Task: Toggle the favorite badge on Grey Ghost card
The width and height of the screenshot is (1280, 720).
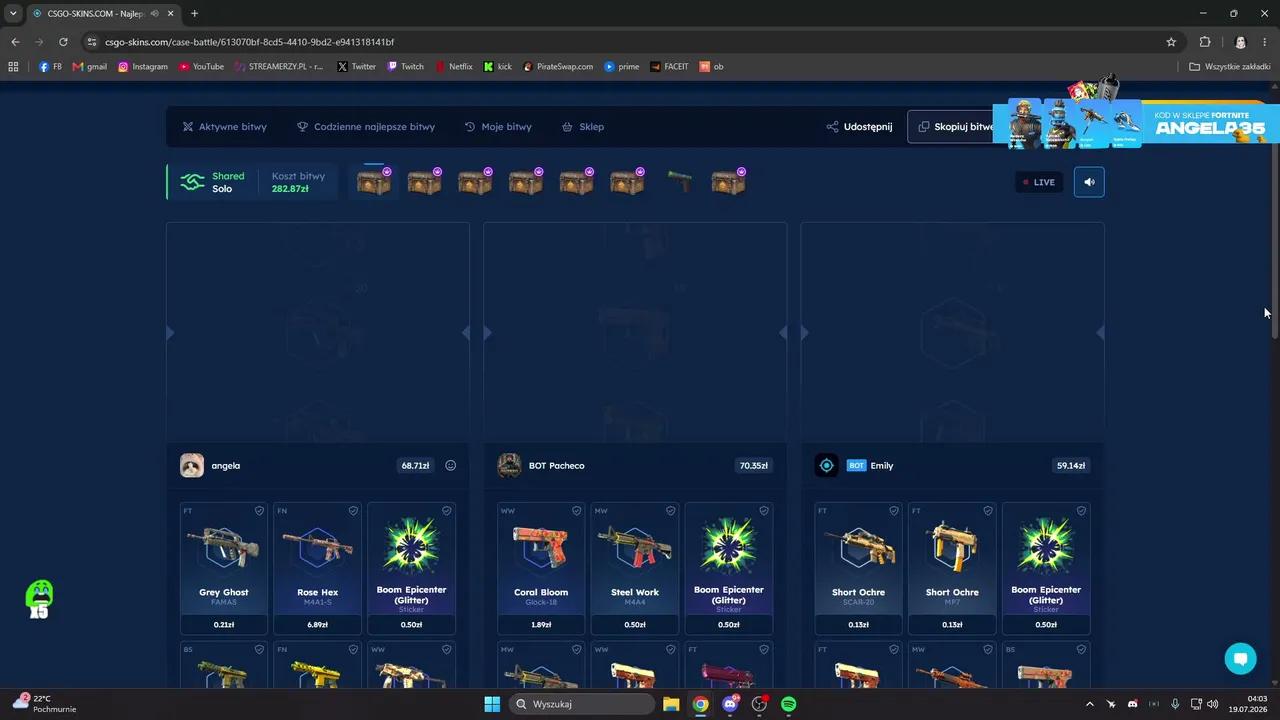Action: pyautogui.click(x=259, y=511)
